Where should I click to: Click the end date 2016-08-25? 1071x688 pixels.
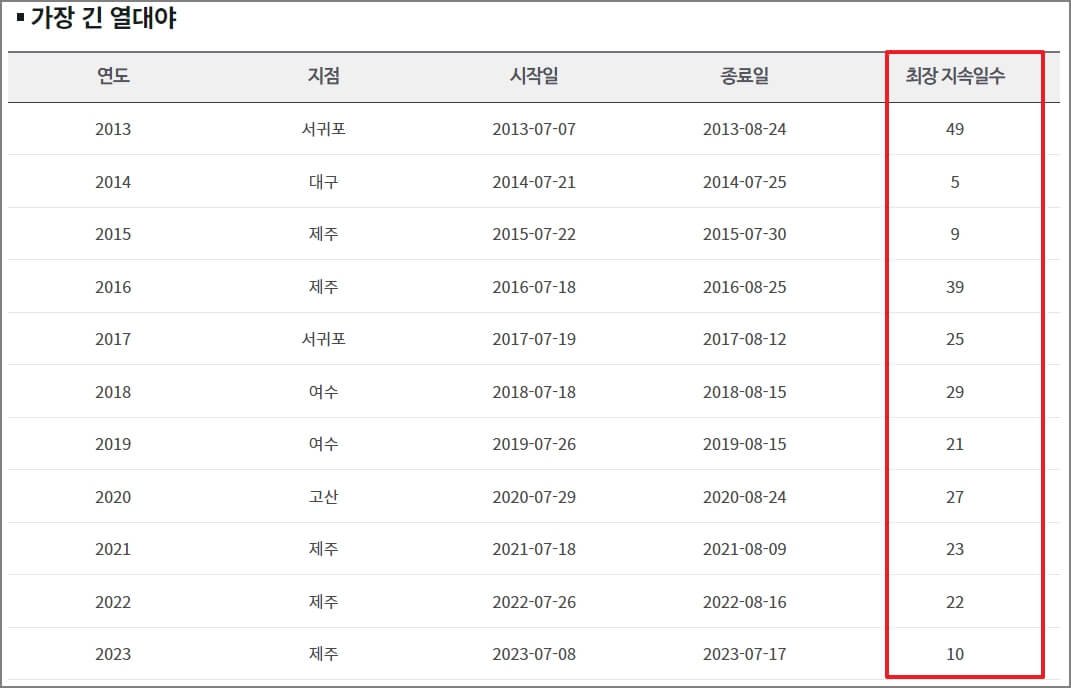point(742,286)
